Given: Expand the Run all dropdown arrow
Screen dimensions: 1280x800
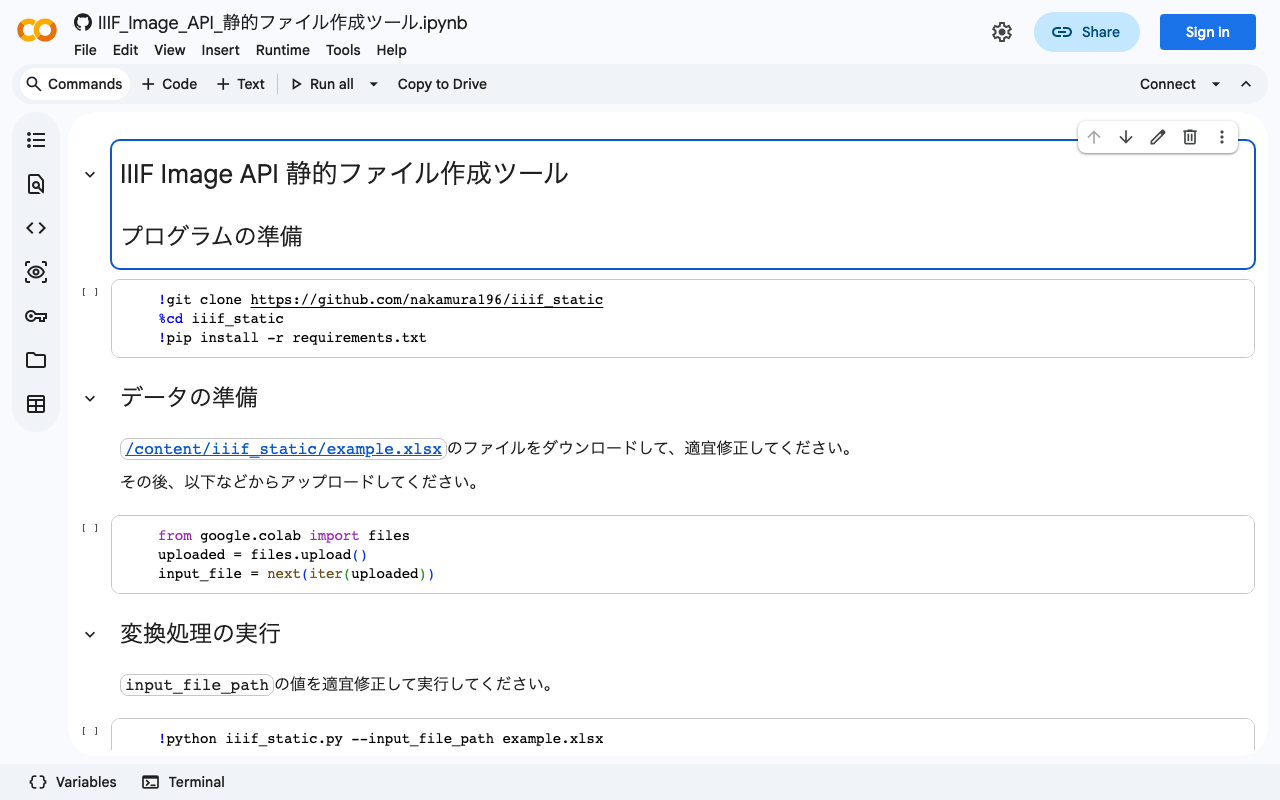Looking at the screenshot, I should pyautogui.click(x=372, y=84).
